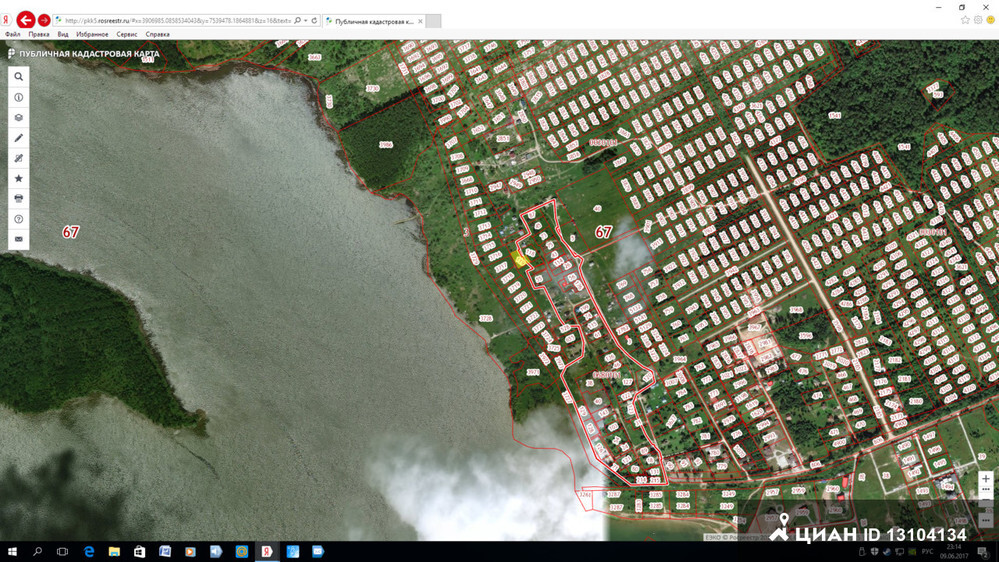
Task: Click the large 67 label over the lake
Action: (x=71, y=232)
